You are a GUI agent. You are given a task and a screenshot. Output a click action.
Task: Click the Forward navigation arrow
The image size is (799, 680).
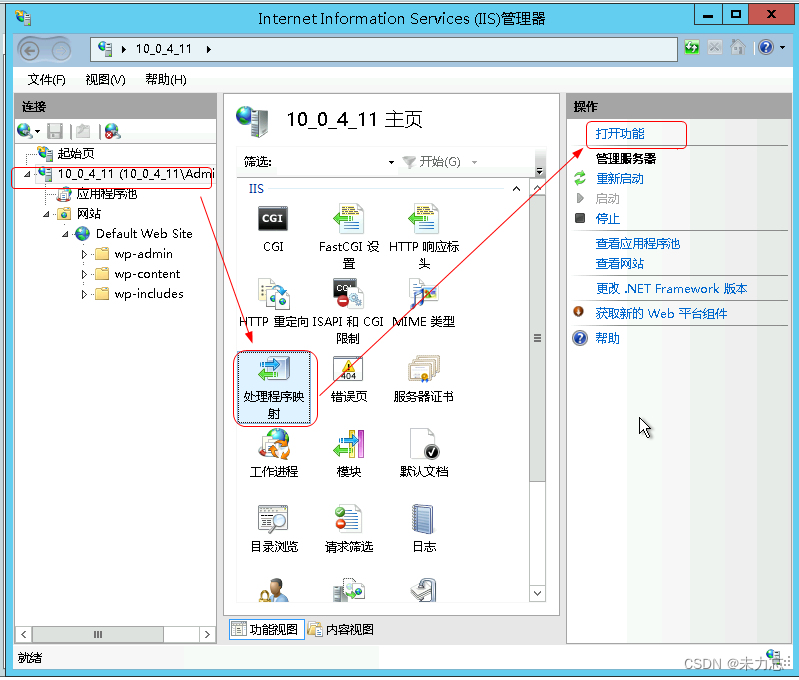tap(61, 50)
